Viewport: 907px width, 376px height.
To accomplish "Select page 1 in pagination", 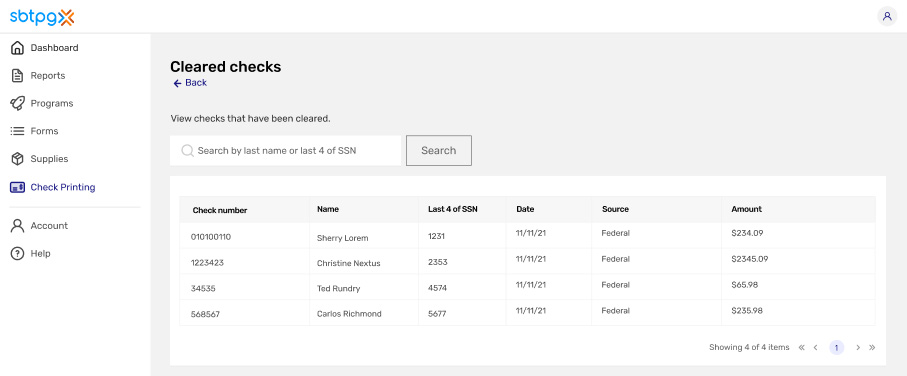I will pyautogui.click(x=836, y=348).
